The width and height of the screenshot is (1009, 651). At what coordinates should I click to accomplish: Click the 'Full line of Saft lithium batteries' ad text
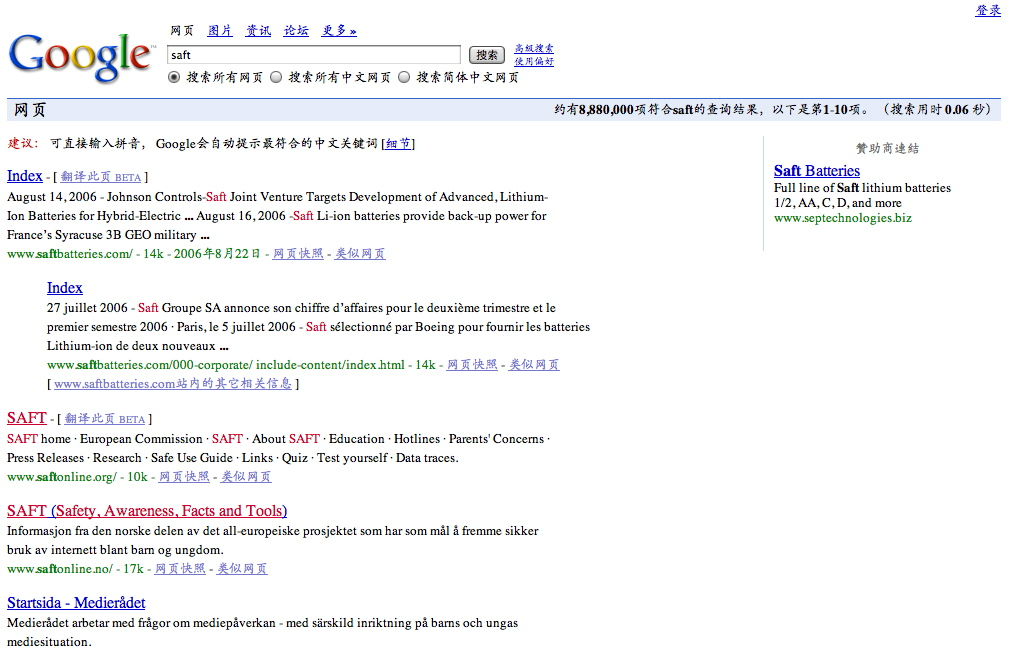click(862, 196)
